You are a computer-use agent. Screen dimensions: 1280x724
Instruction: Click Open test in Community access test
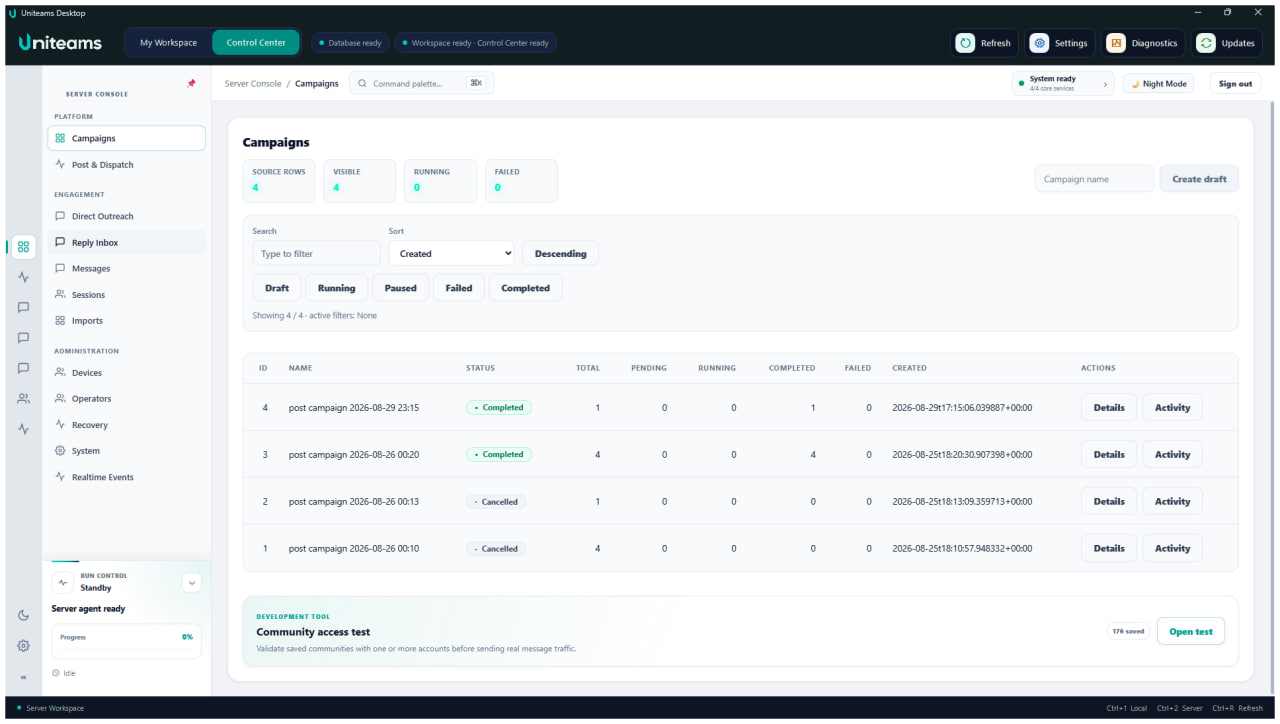pos(1191,632)
